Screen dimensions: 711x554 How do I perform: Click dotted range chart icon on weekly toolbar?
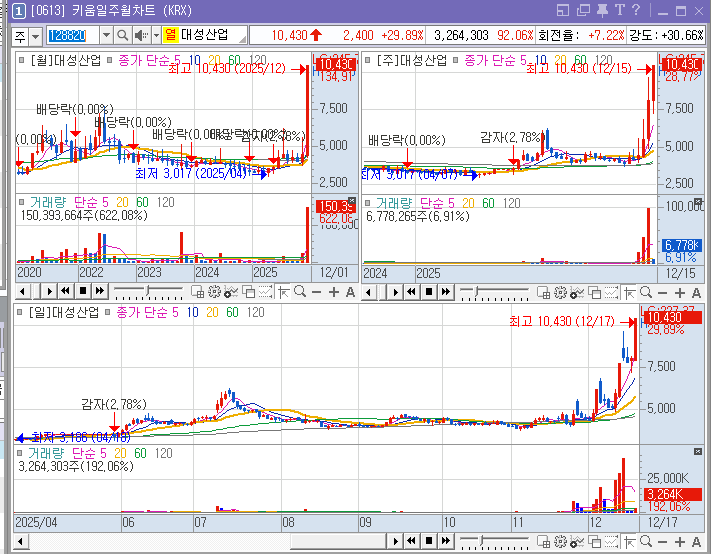tap(611, 293)
